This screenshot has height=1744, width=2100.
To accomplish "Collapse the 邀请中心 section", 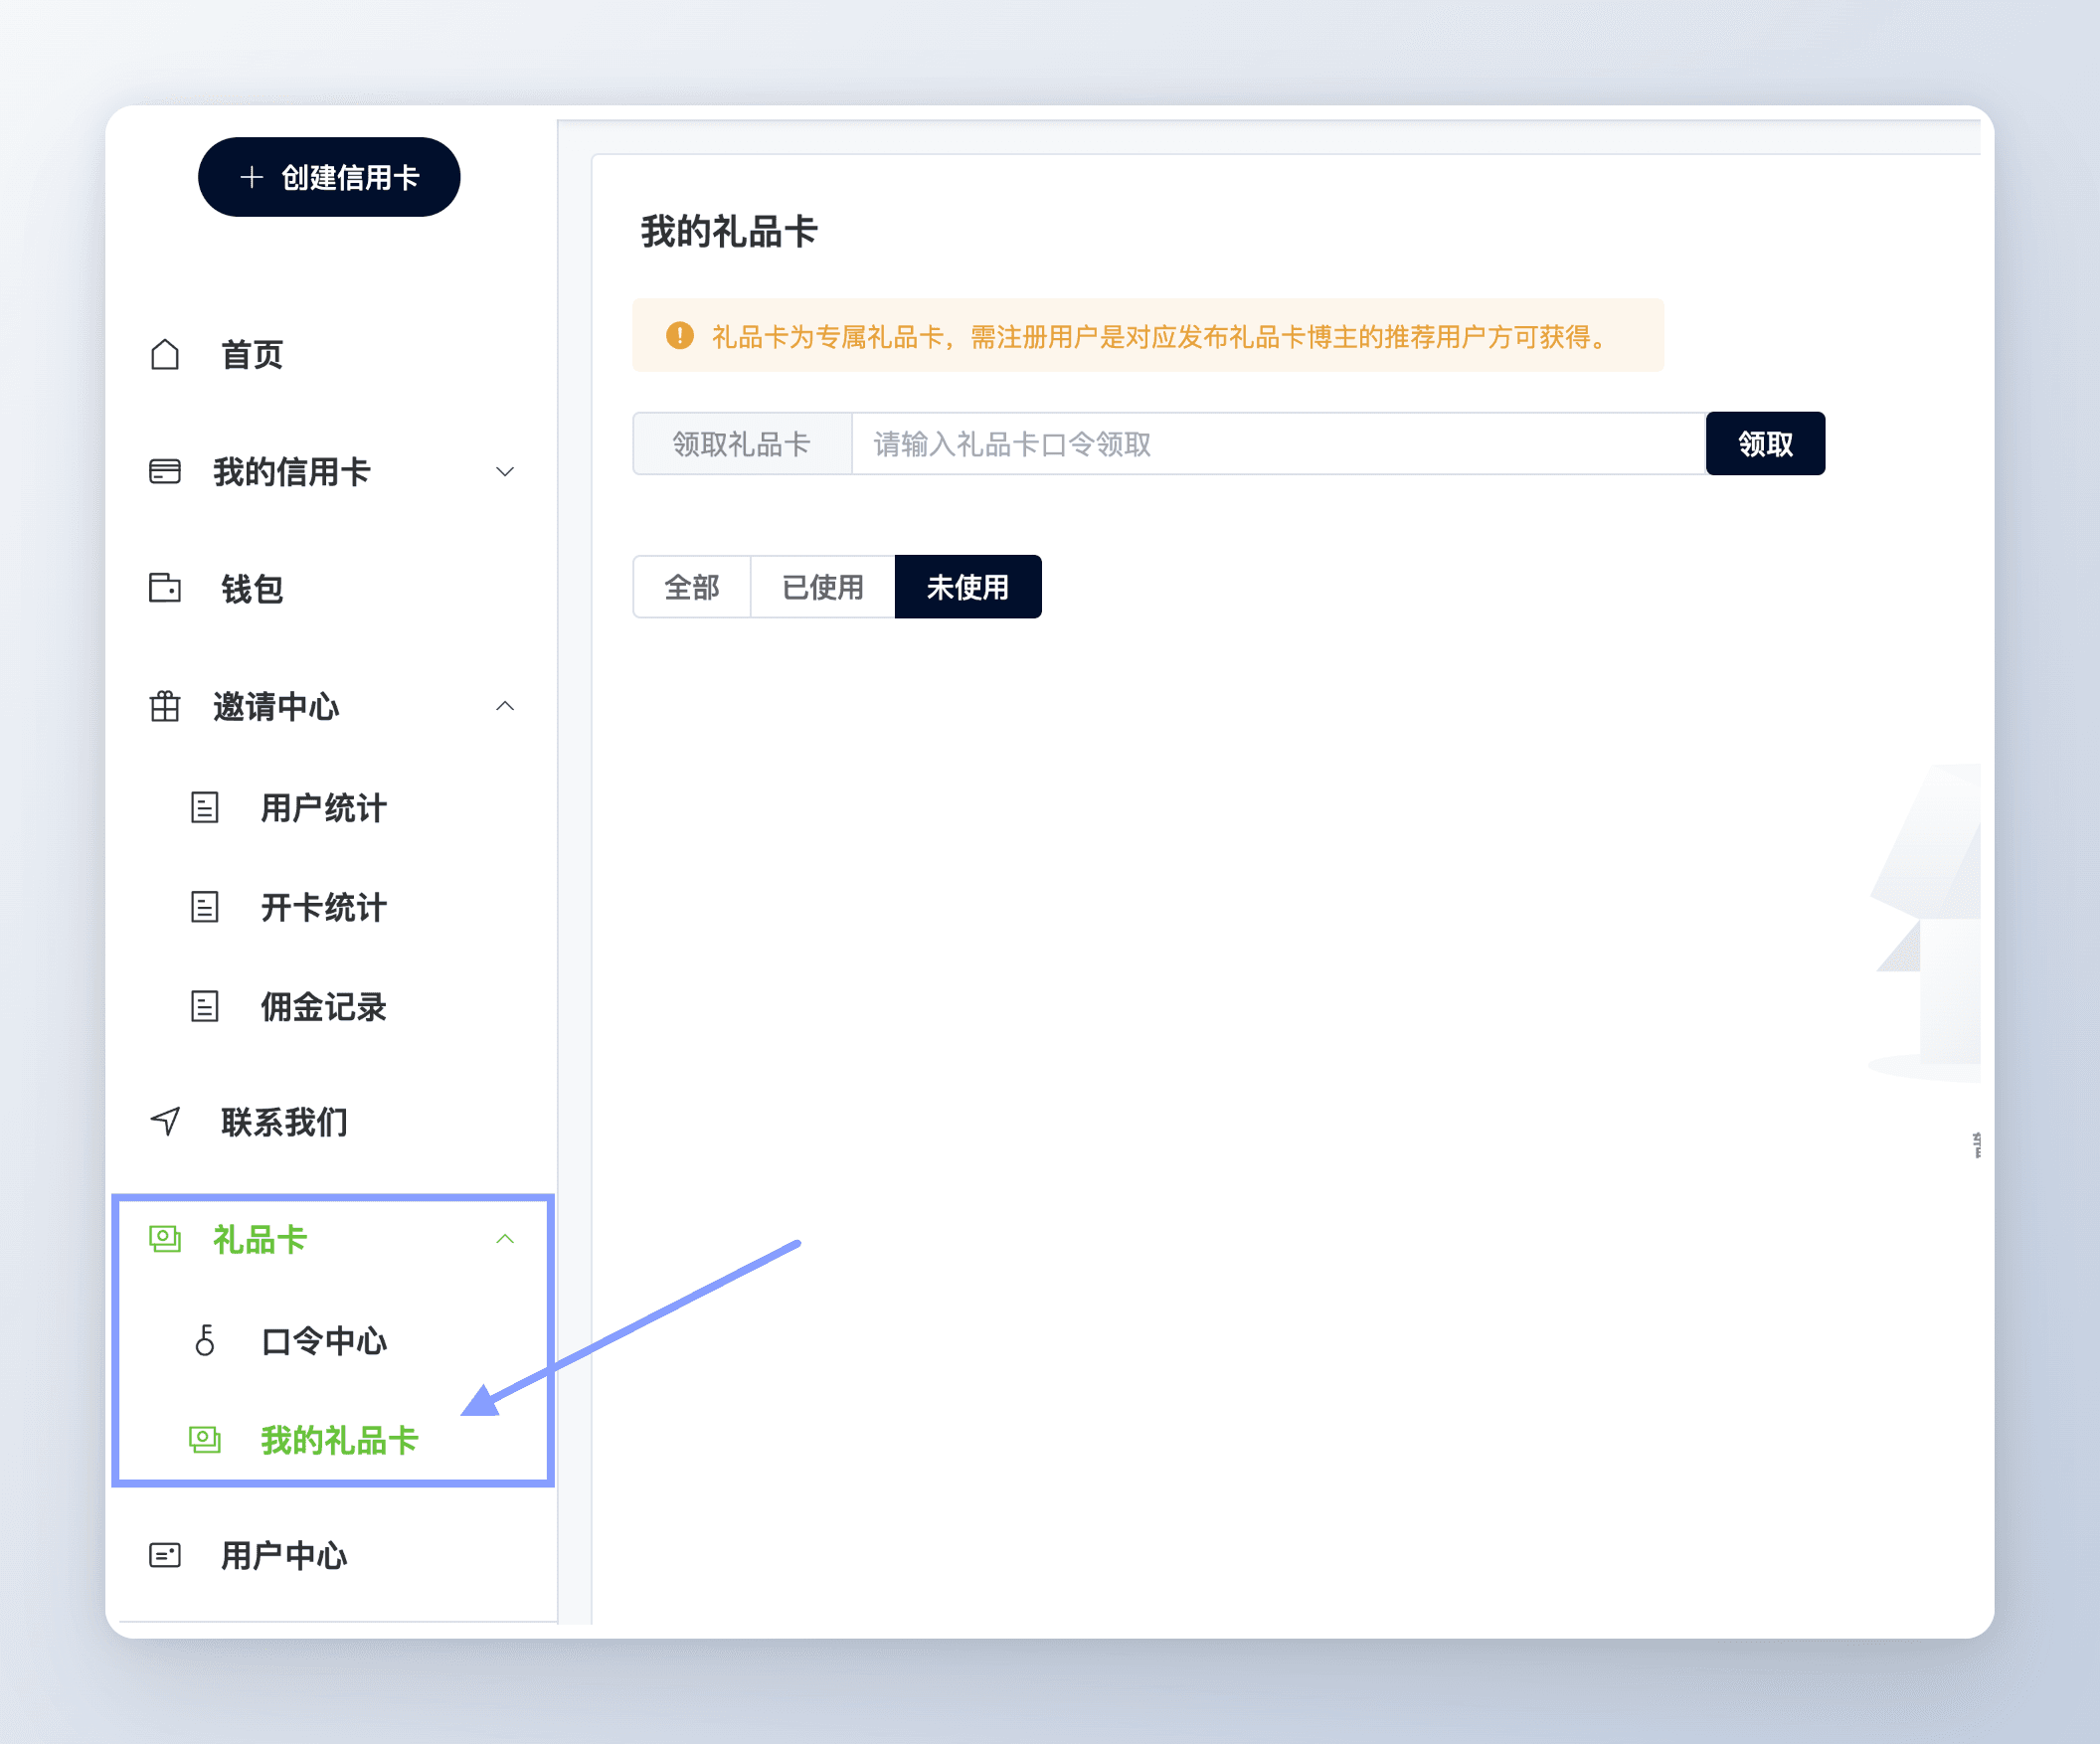I will [506, 707].
